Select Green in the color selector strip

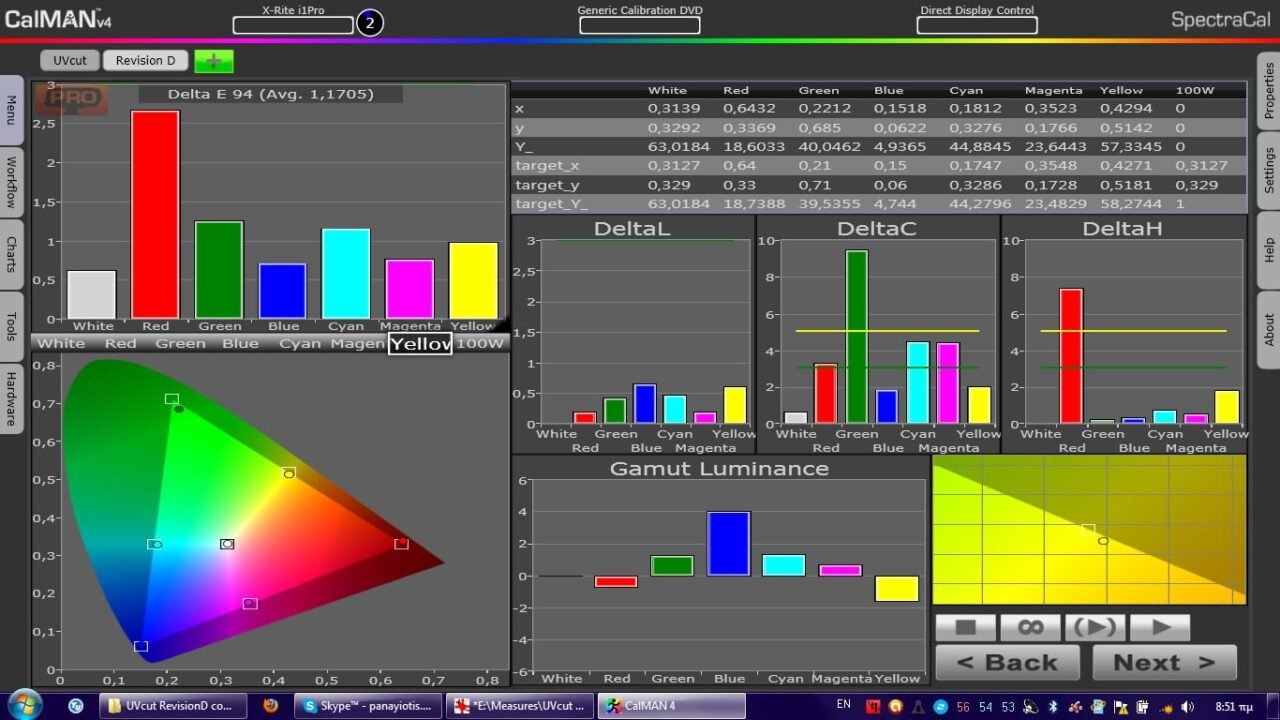pyautogui.click(x=180, y=343)
